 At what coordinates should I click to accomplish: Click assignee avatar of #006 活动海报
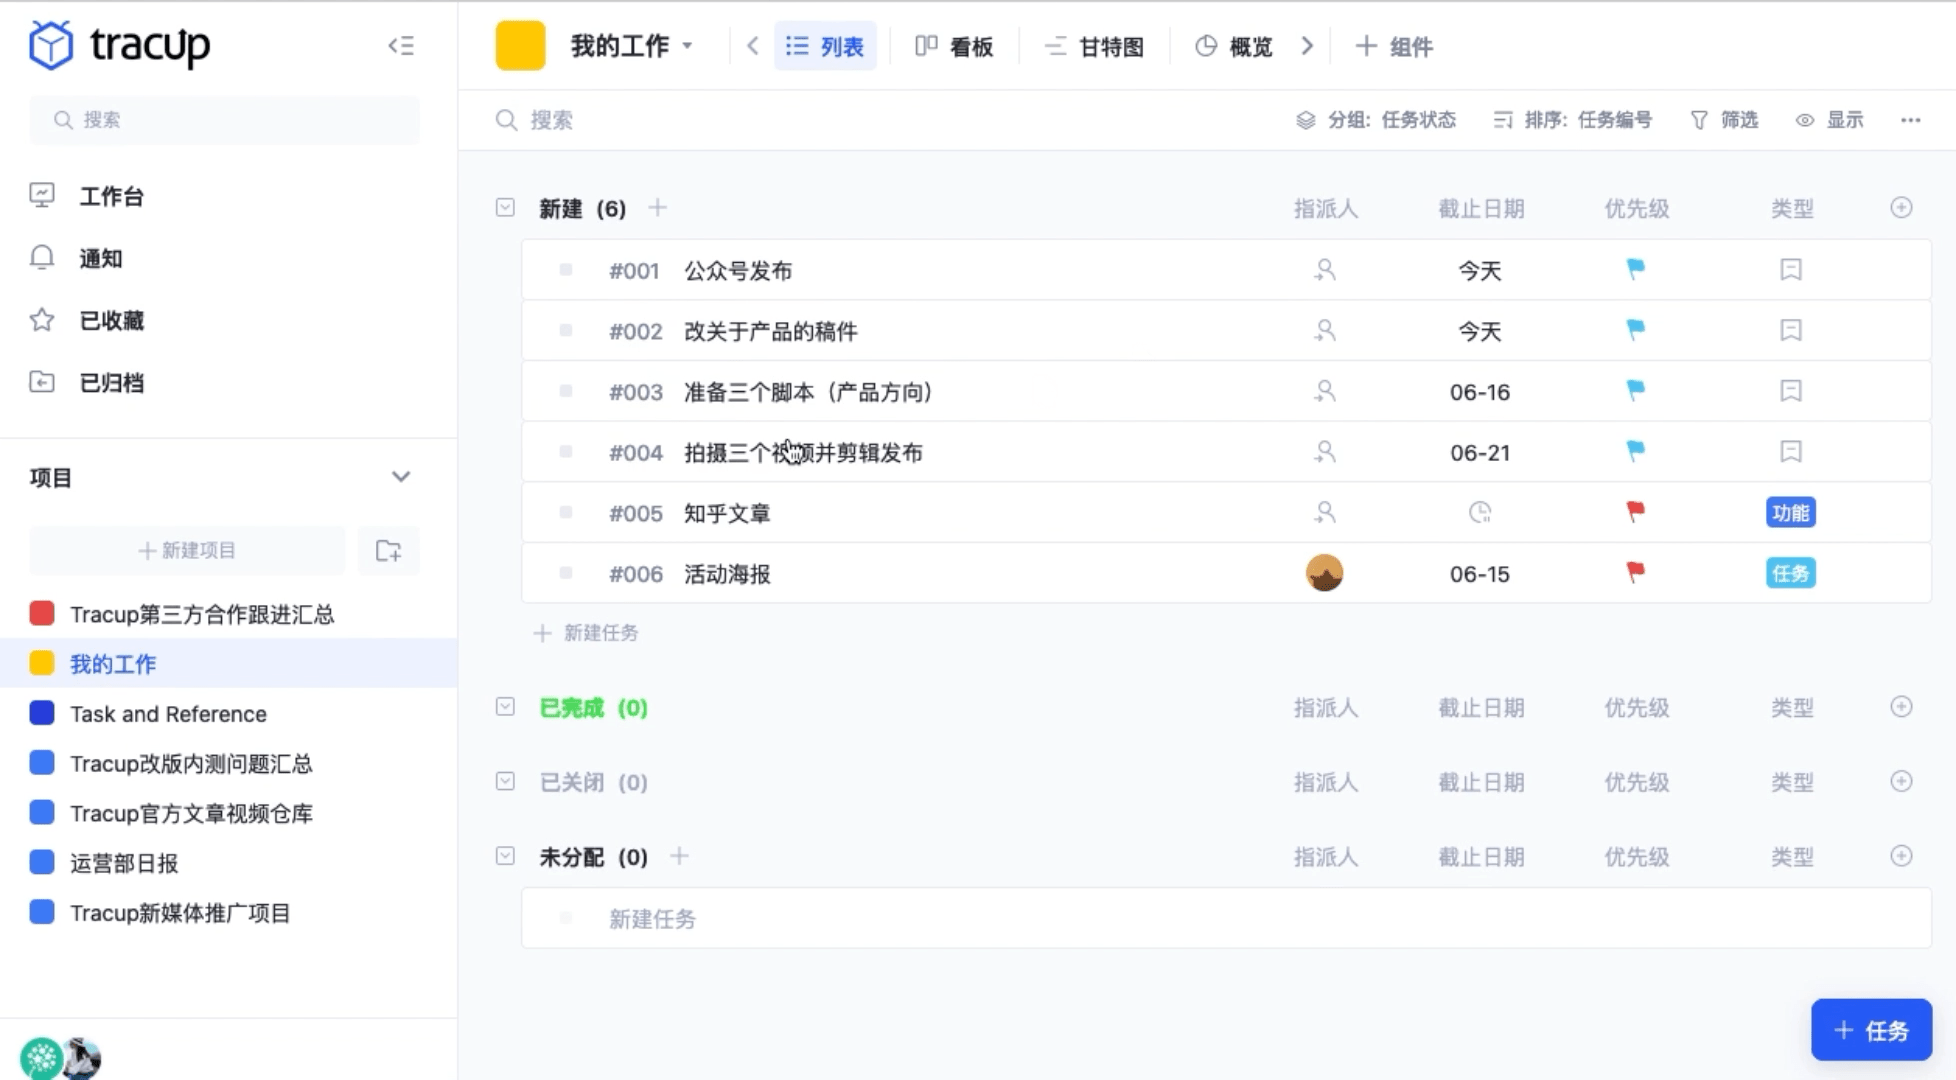[x=1325, y=573]
